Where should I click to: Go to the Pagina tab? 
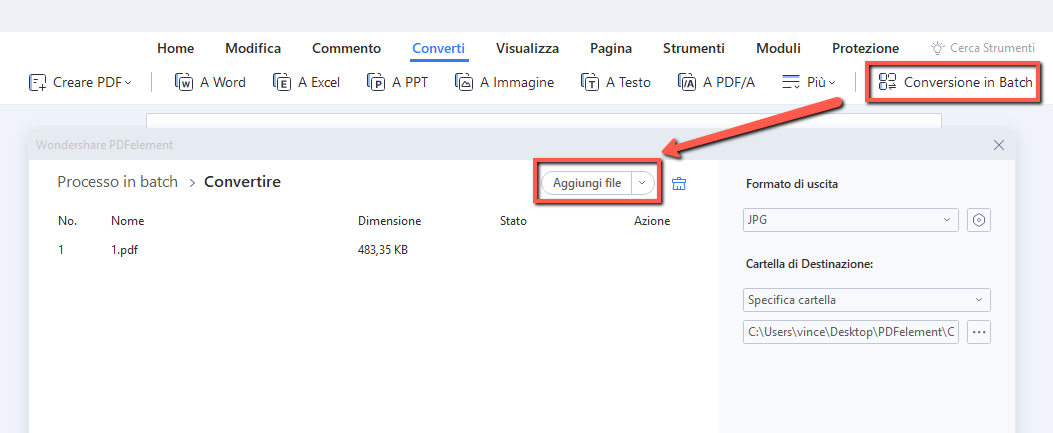click(611, 48)
